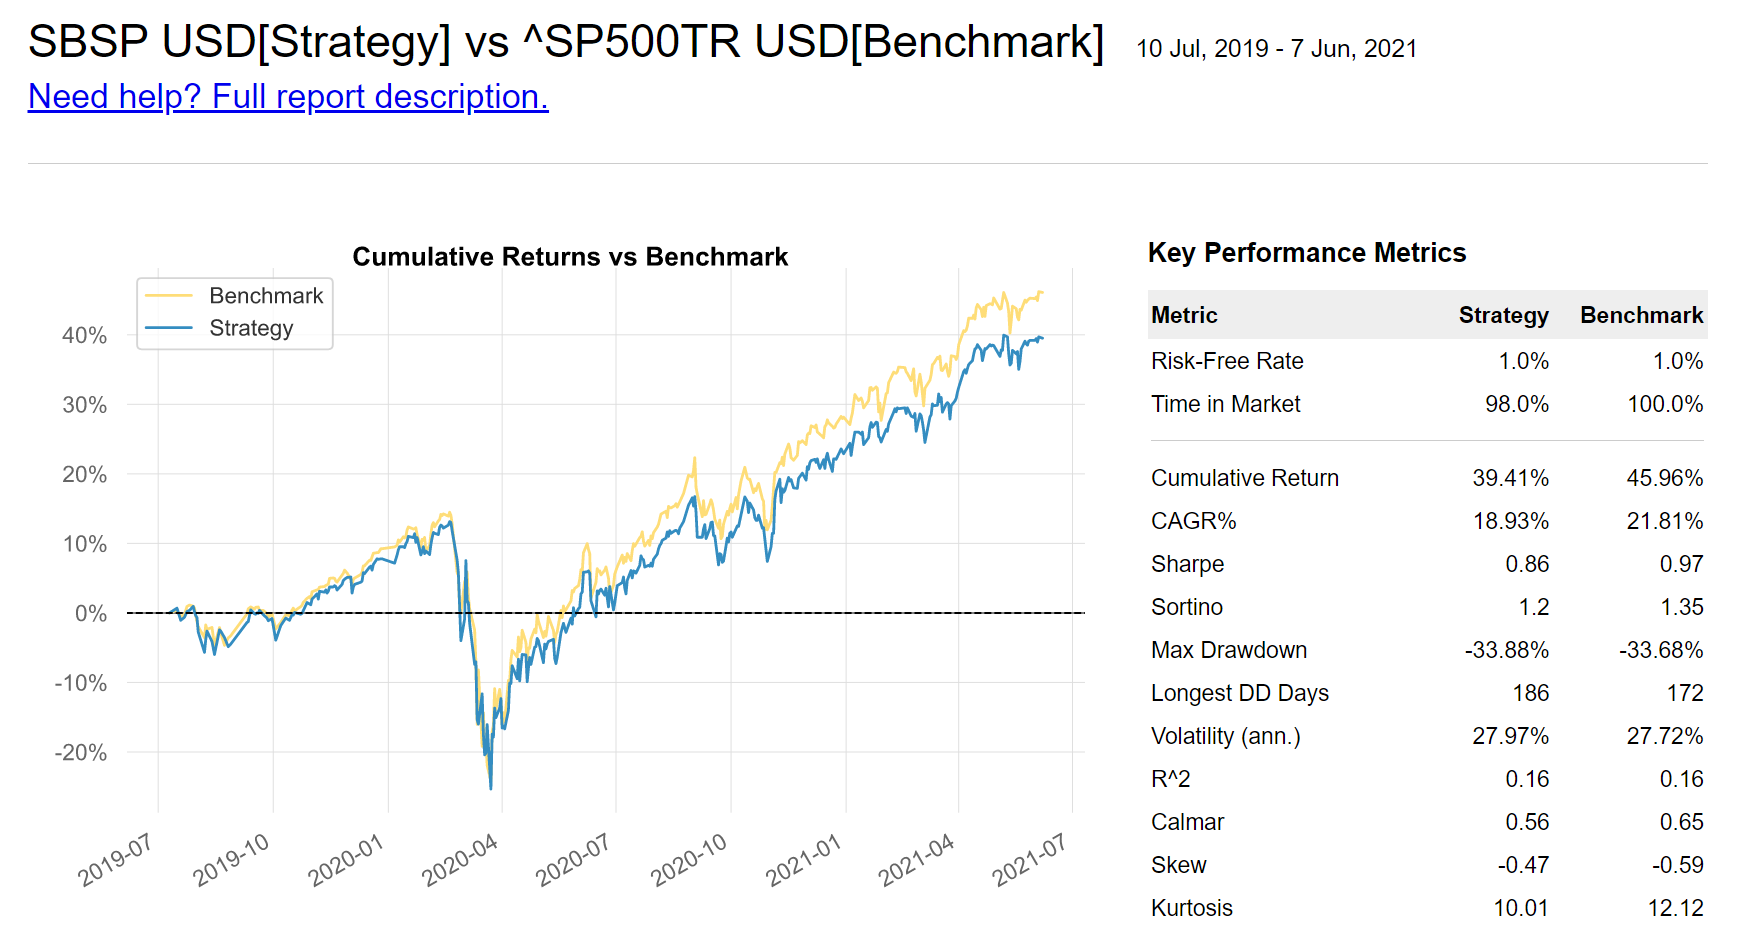Click the 'Strategy' column header in table
Image resolution: width=1756 pixels, height=927 pixels.
click(x=1503, y=315)
